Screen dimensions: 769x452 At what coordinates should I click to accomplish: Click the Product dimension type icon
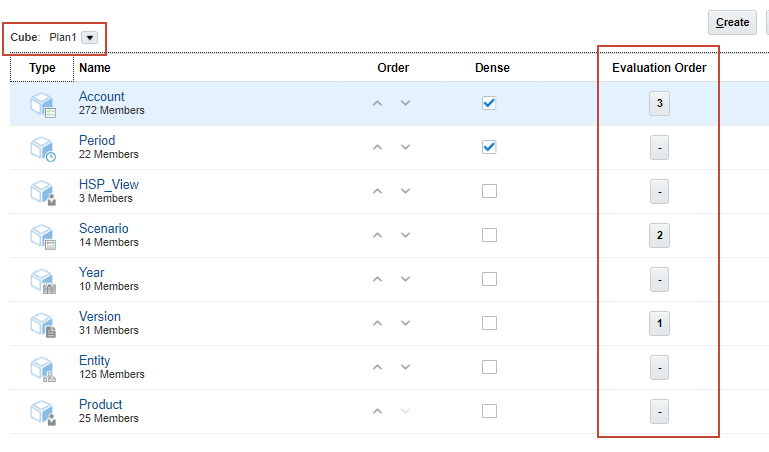coord(42,412)
